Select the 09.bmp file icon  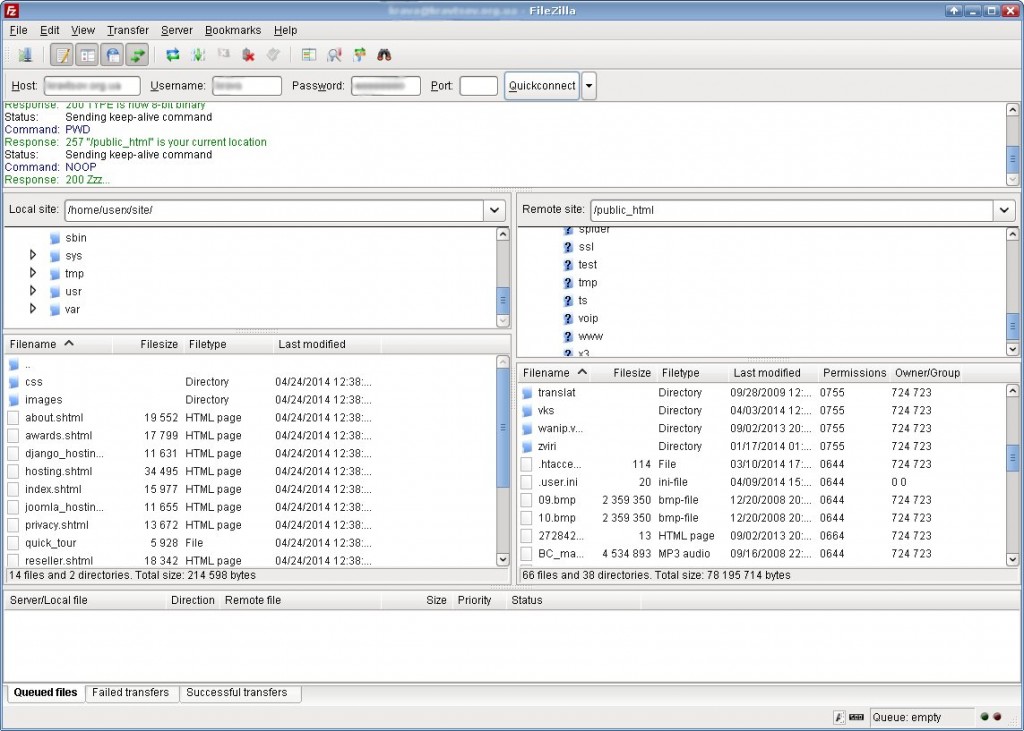[x=526, y=500]
